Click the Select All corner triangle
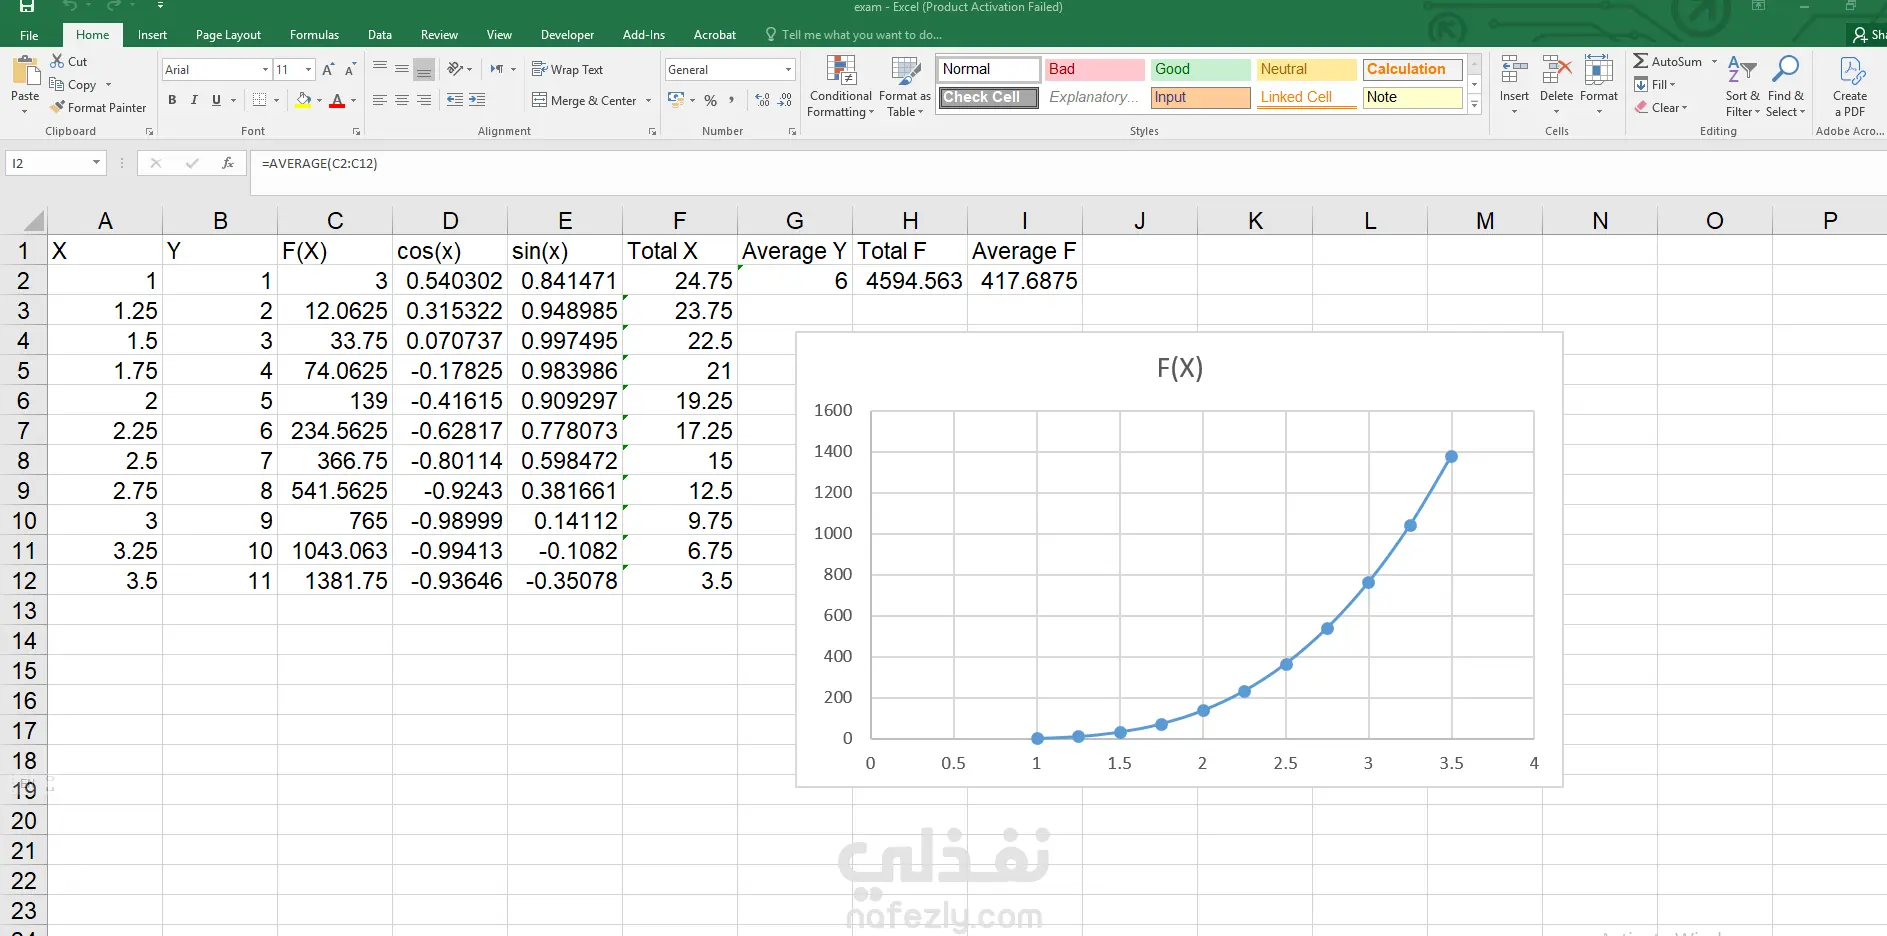 [x=33, y=221]
